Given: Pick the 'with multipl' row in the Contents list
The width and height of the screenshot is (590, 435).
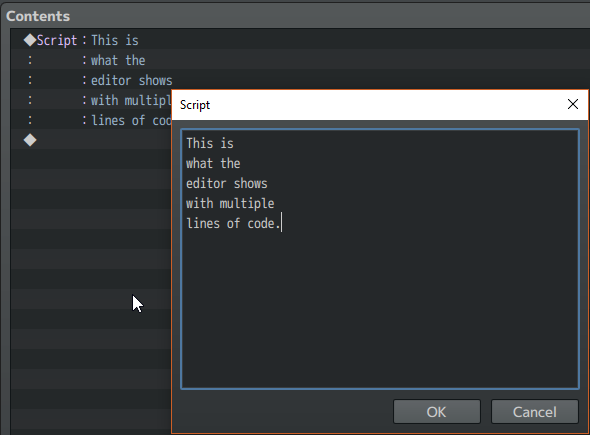Looking at the screenshot, I should coord(91,100).
